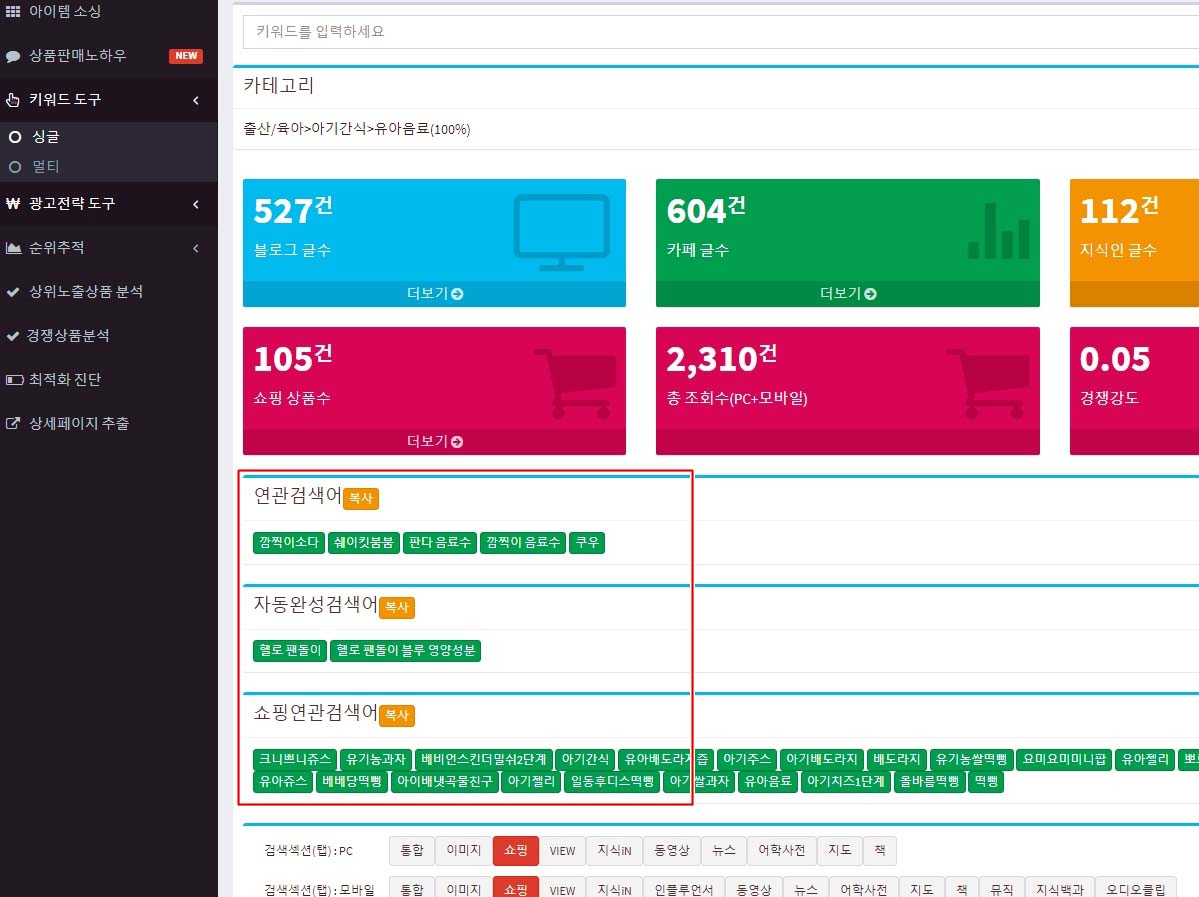
Task: Click the 베비언스킨더밀쉬2단계 keyword tag
Action: 483,759
